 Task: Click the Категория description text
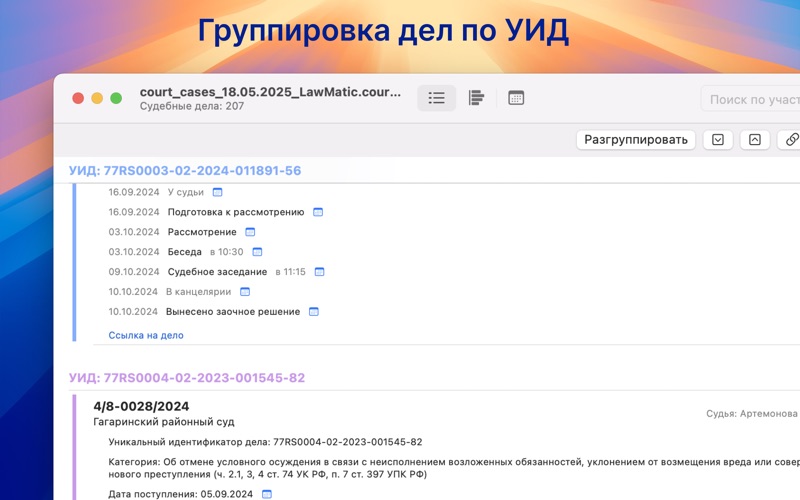tap(454, 468)
